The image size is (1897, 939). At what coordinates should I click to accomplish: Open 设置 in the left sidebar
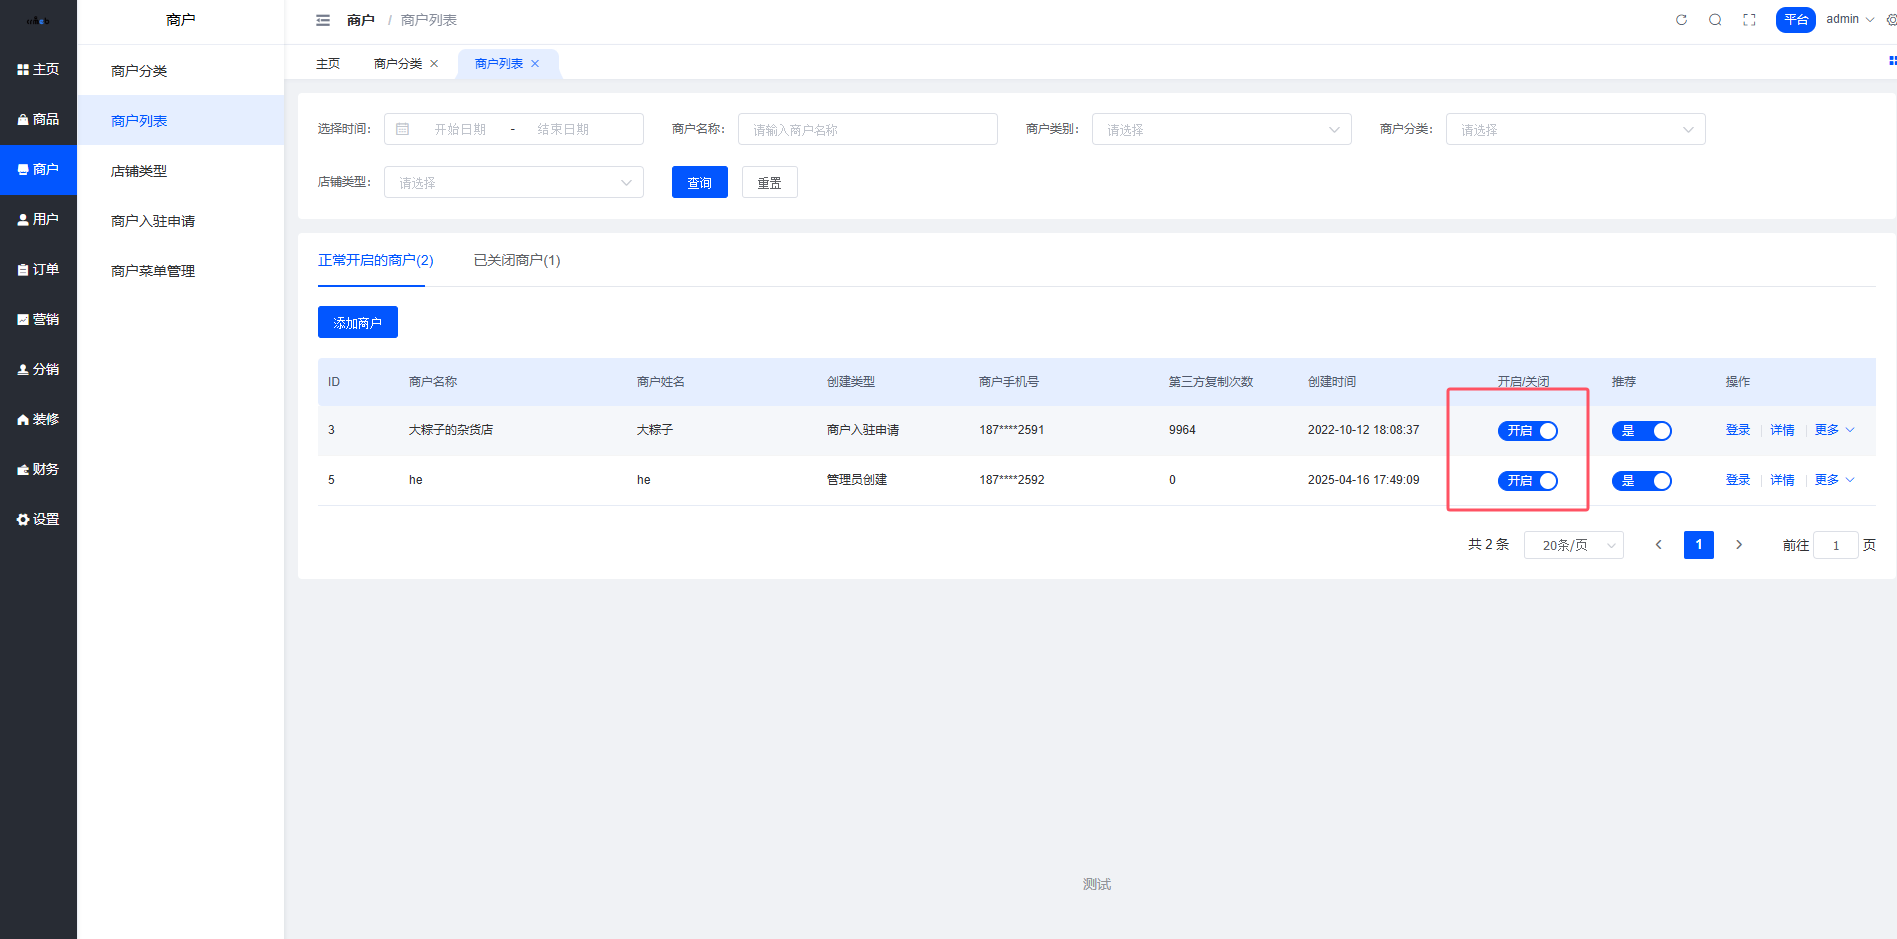pos(38,519)
